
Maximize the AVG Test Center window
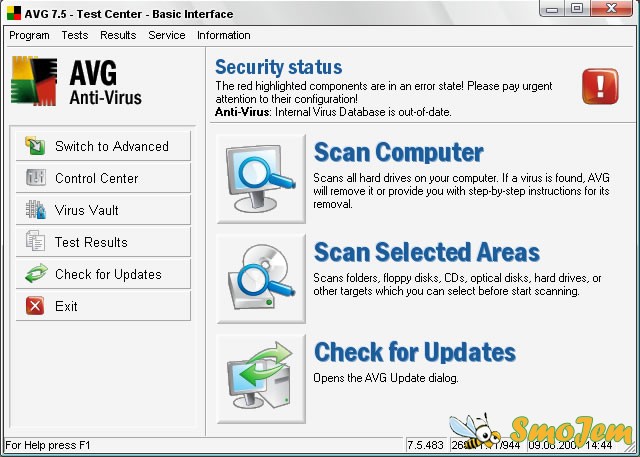(x=577, y=8)
